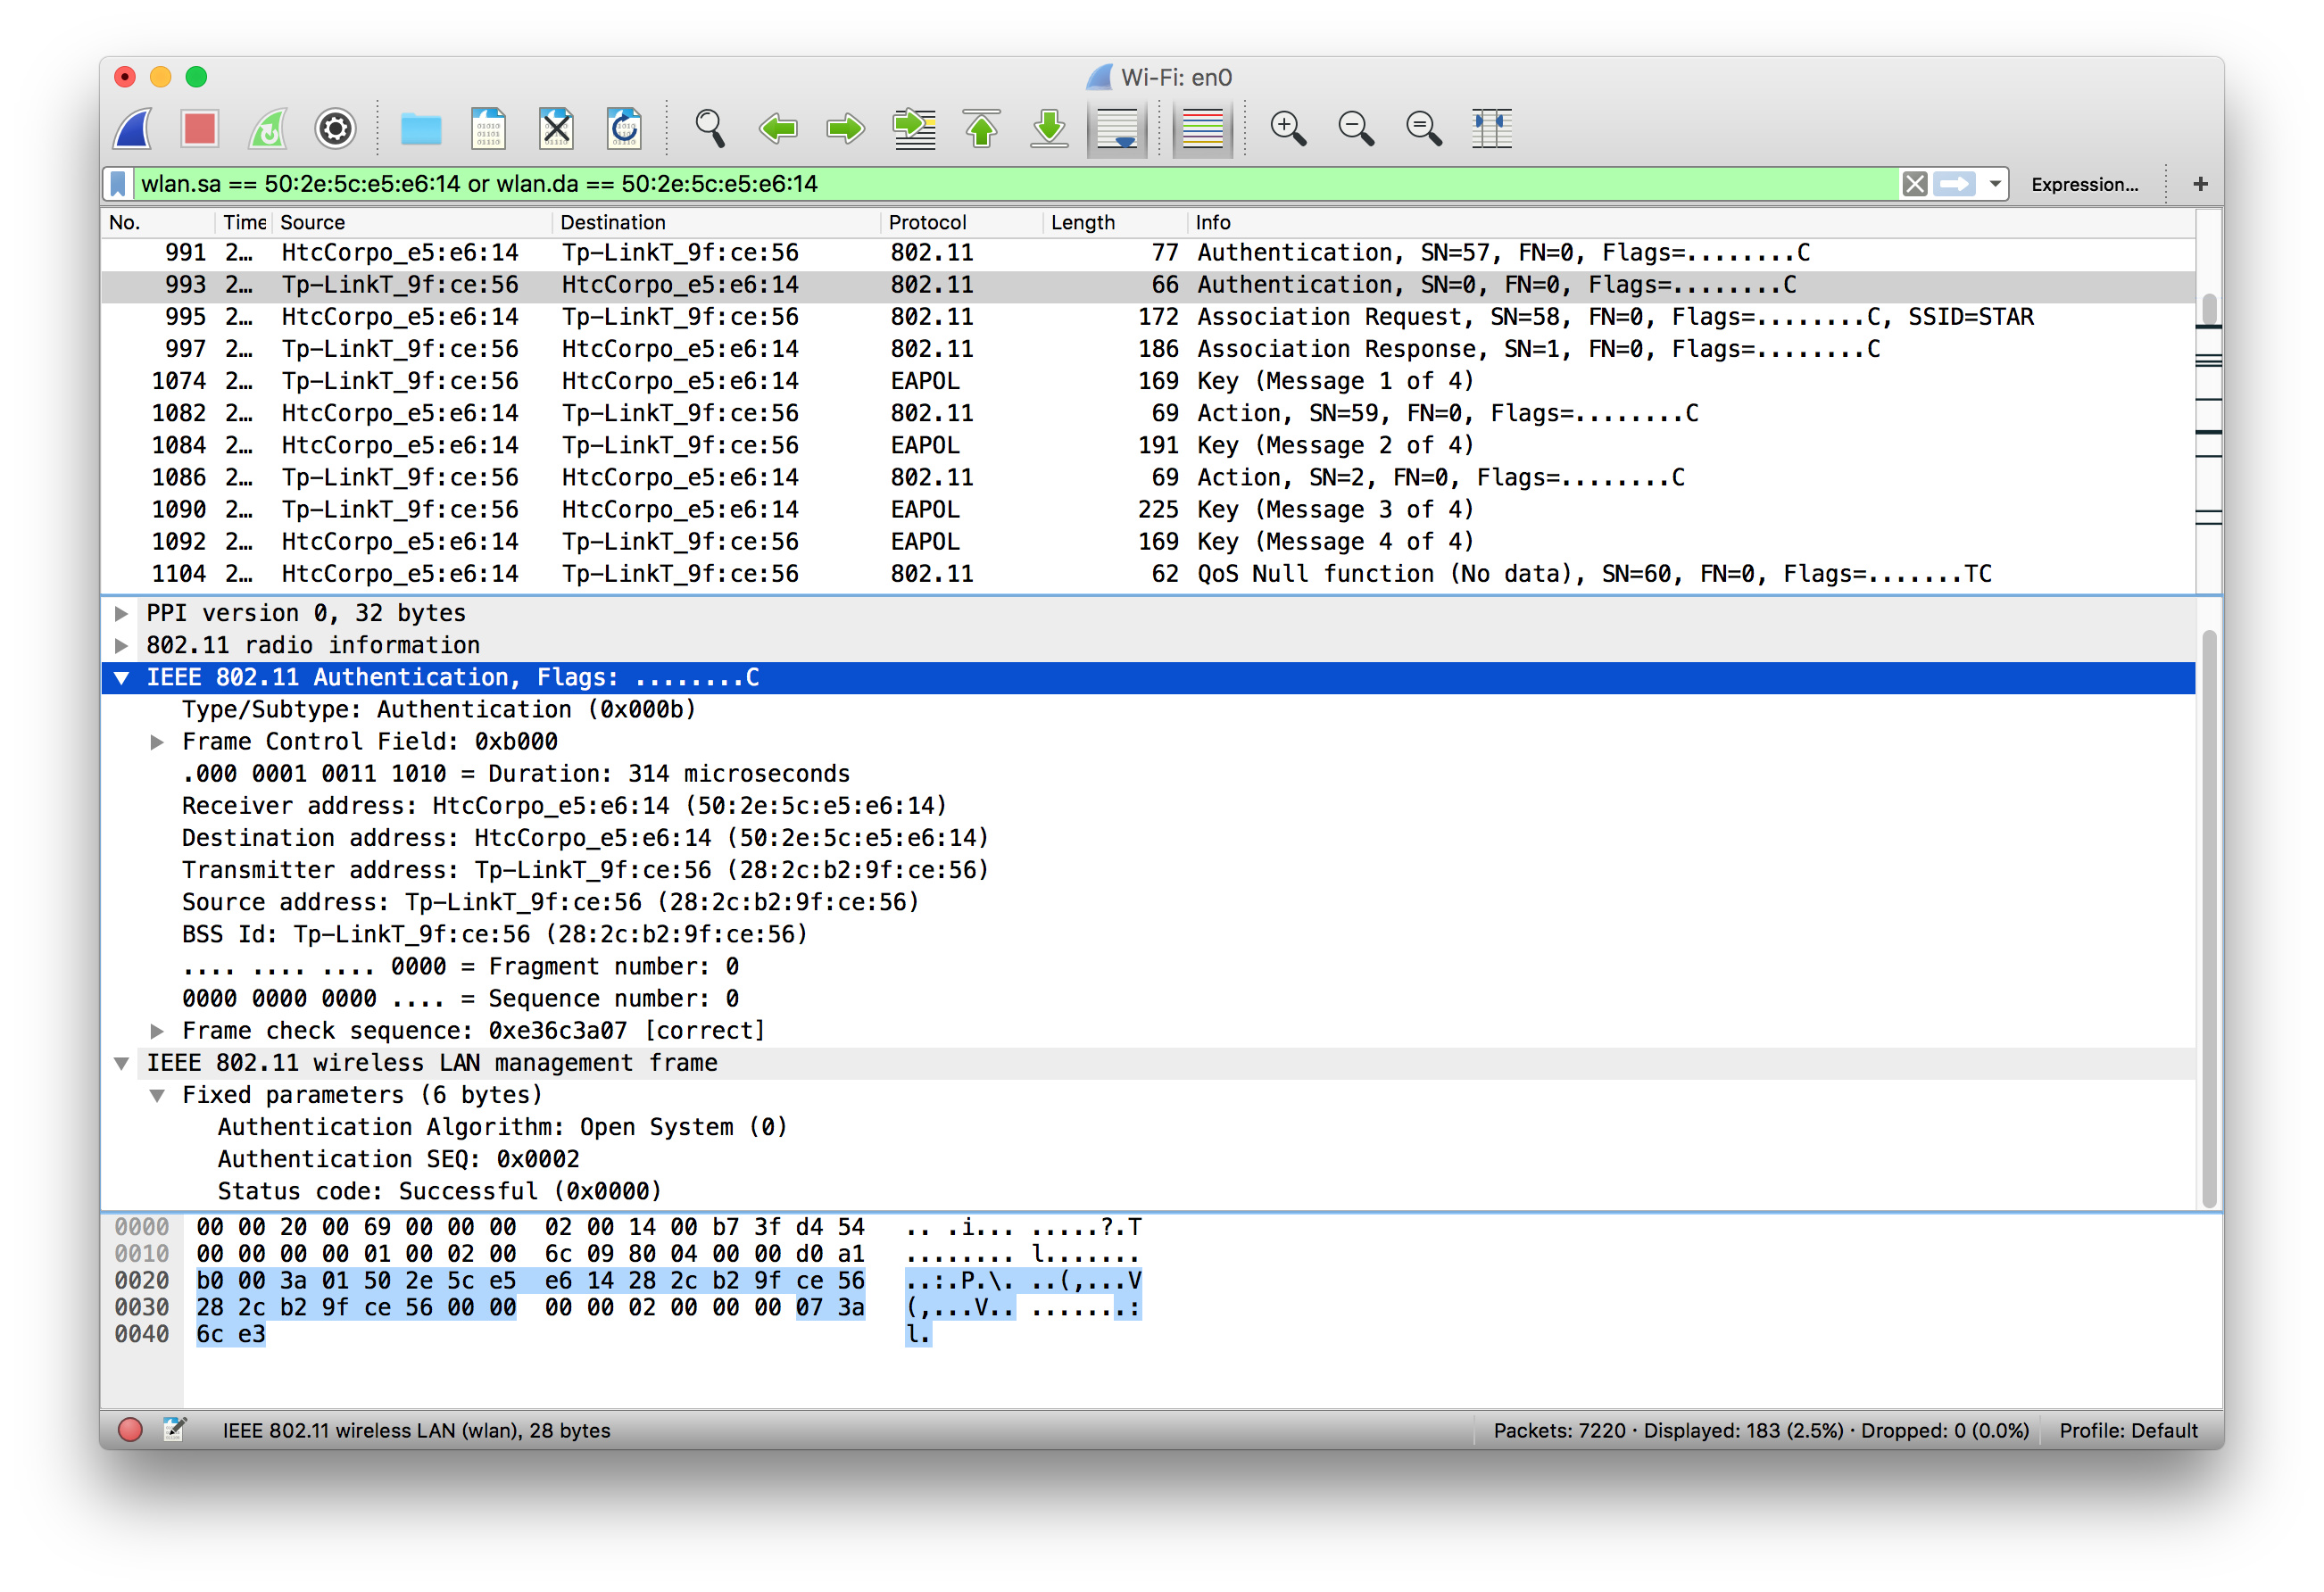Click the green Restart capture fin icon

[267, 129]
